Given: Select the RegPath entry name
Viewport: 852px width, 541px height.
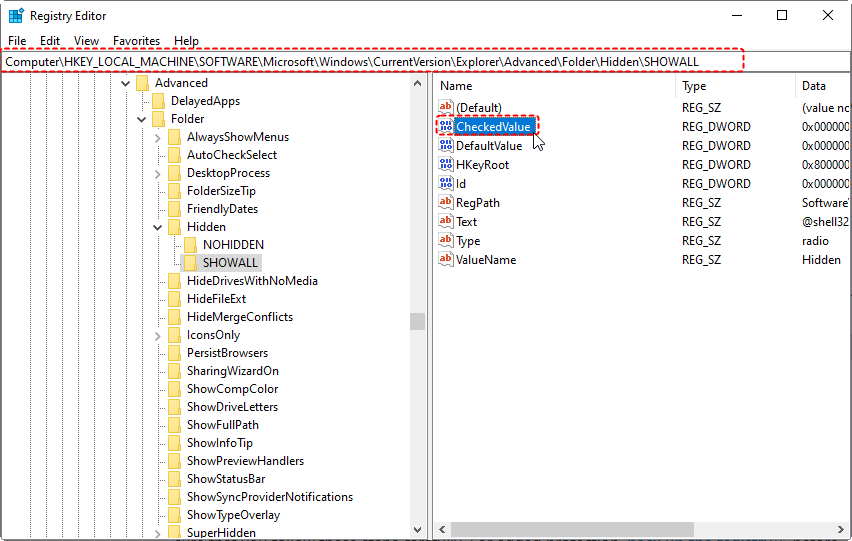Looking at the screenshot, I should coord(478,203).
